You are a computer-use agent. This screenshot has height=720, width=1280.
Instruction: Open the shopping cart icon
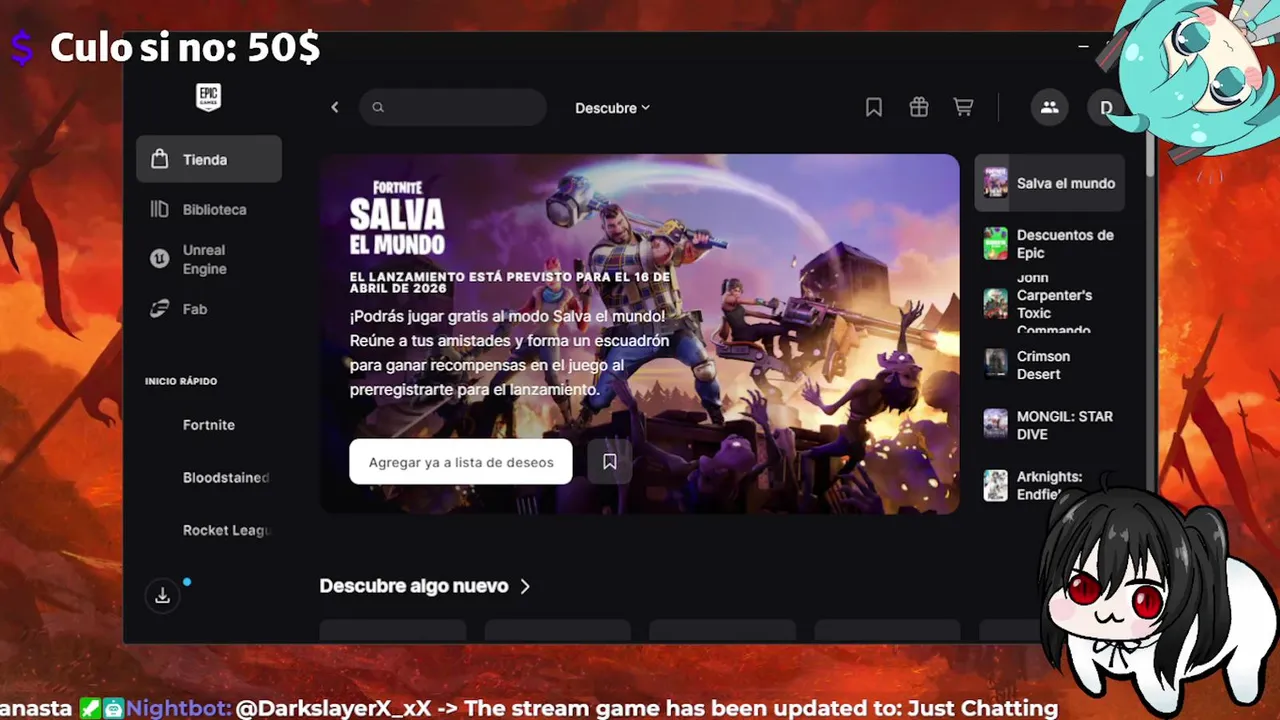963,107
